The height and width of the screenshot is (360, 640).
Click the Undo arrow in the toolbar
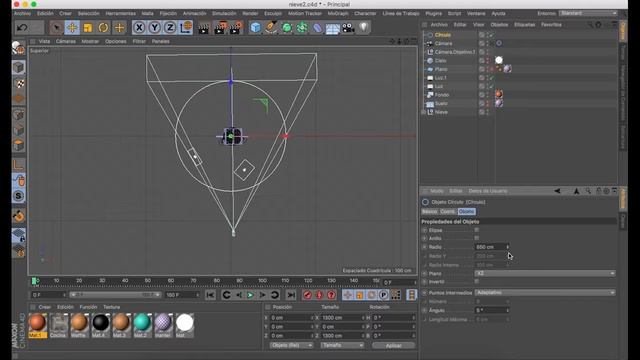[x=22, y=28]
